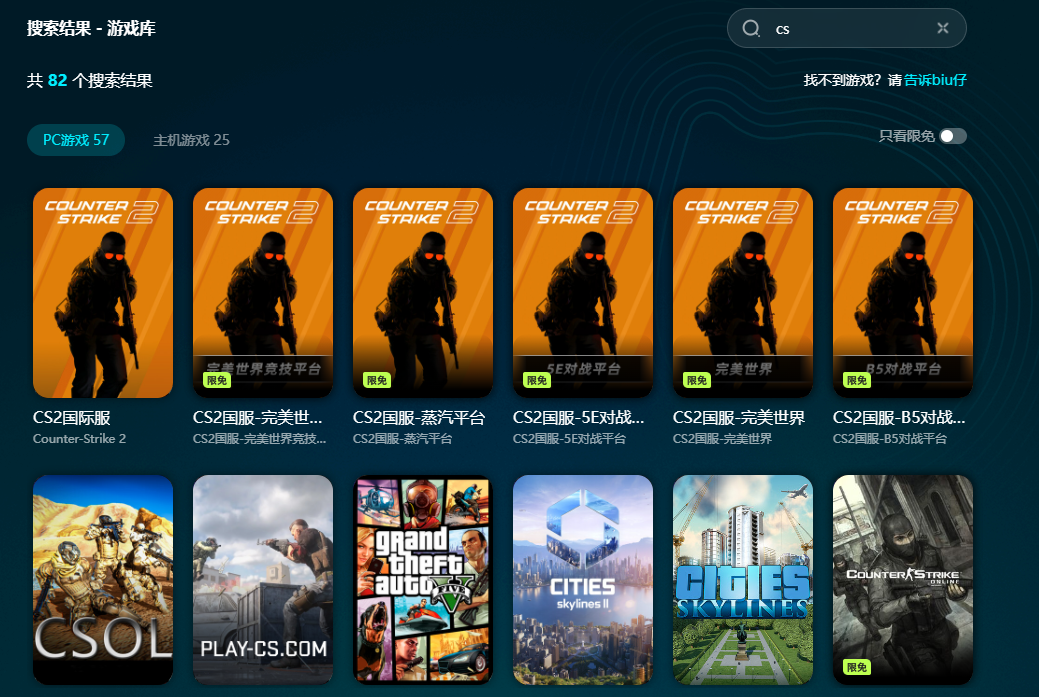Open the 告诉biu仔 link
The width and height of the screenshot is (1039, 697).
click(935, 80)
